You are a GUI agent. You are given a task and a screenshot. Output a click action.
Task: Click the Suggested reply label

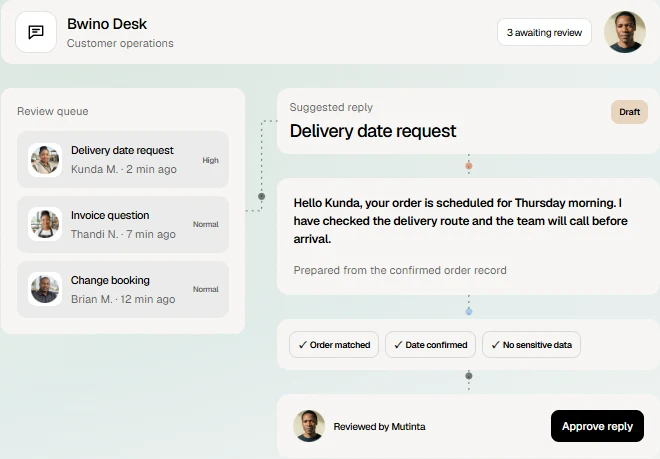(331, 107)
